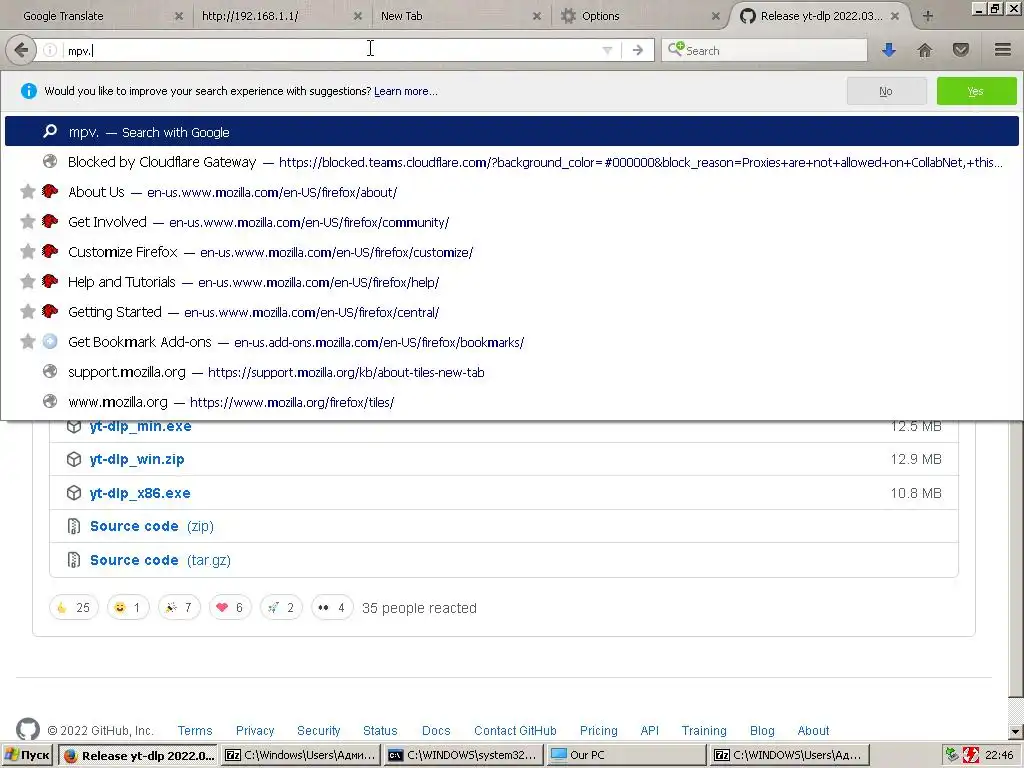Open the Pocket toolbar icon
1024x768 pixels.
point(961,50)
